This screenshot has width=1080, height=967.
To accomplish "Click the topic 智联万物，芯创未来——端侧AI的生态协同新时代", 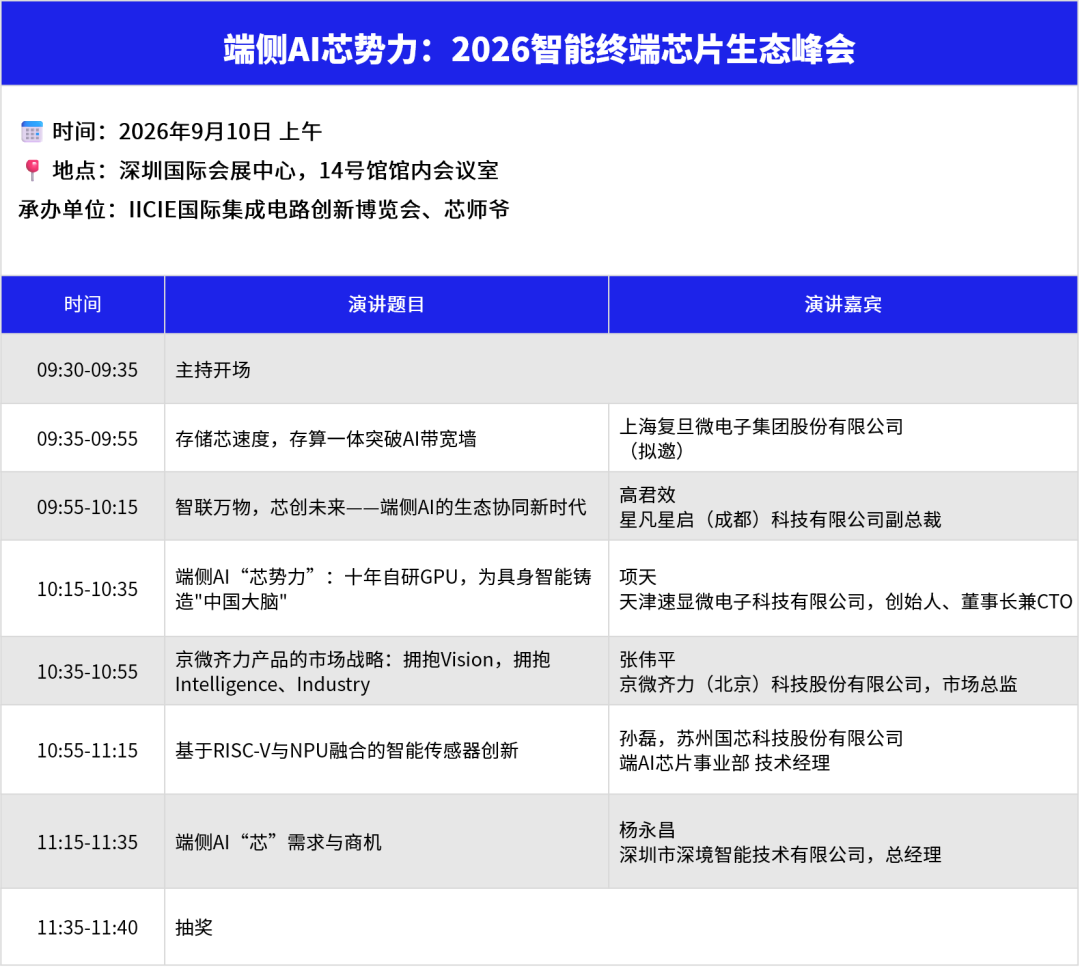I will point(381,507).
